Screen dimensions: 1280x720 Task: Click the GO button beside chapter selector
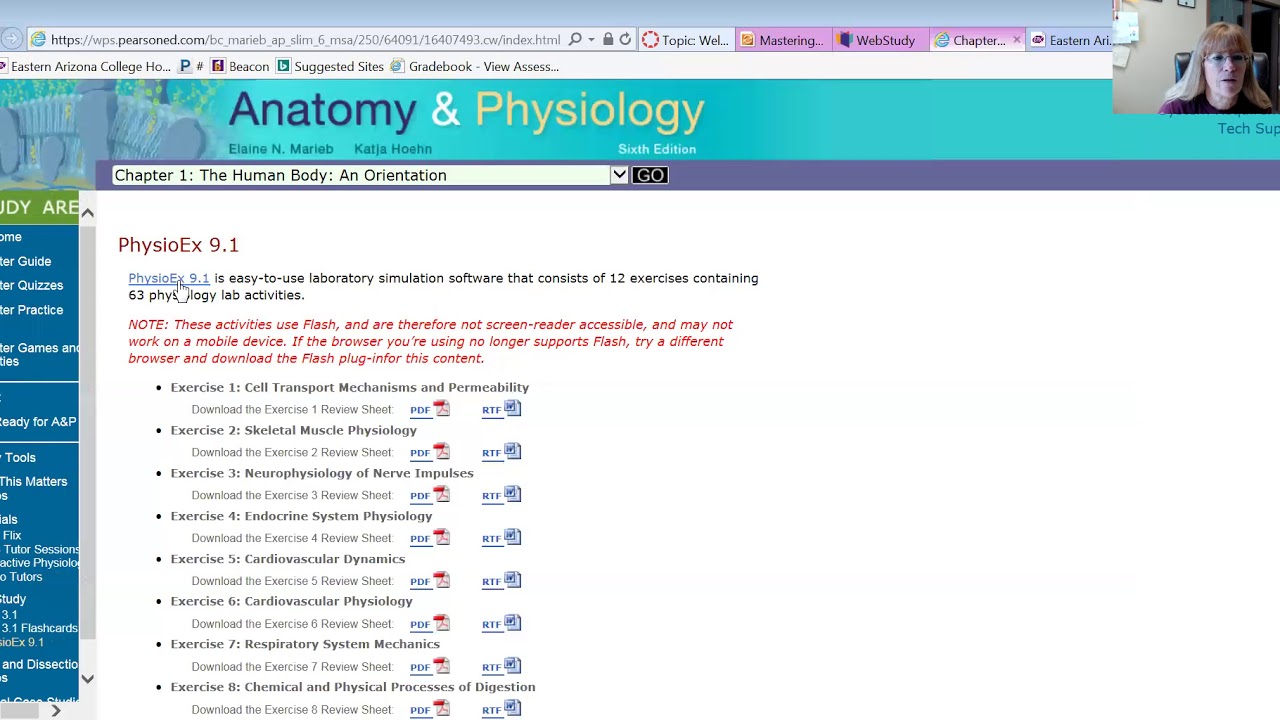[649, 175]
